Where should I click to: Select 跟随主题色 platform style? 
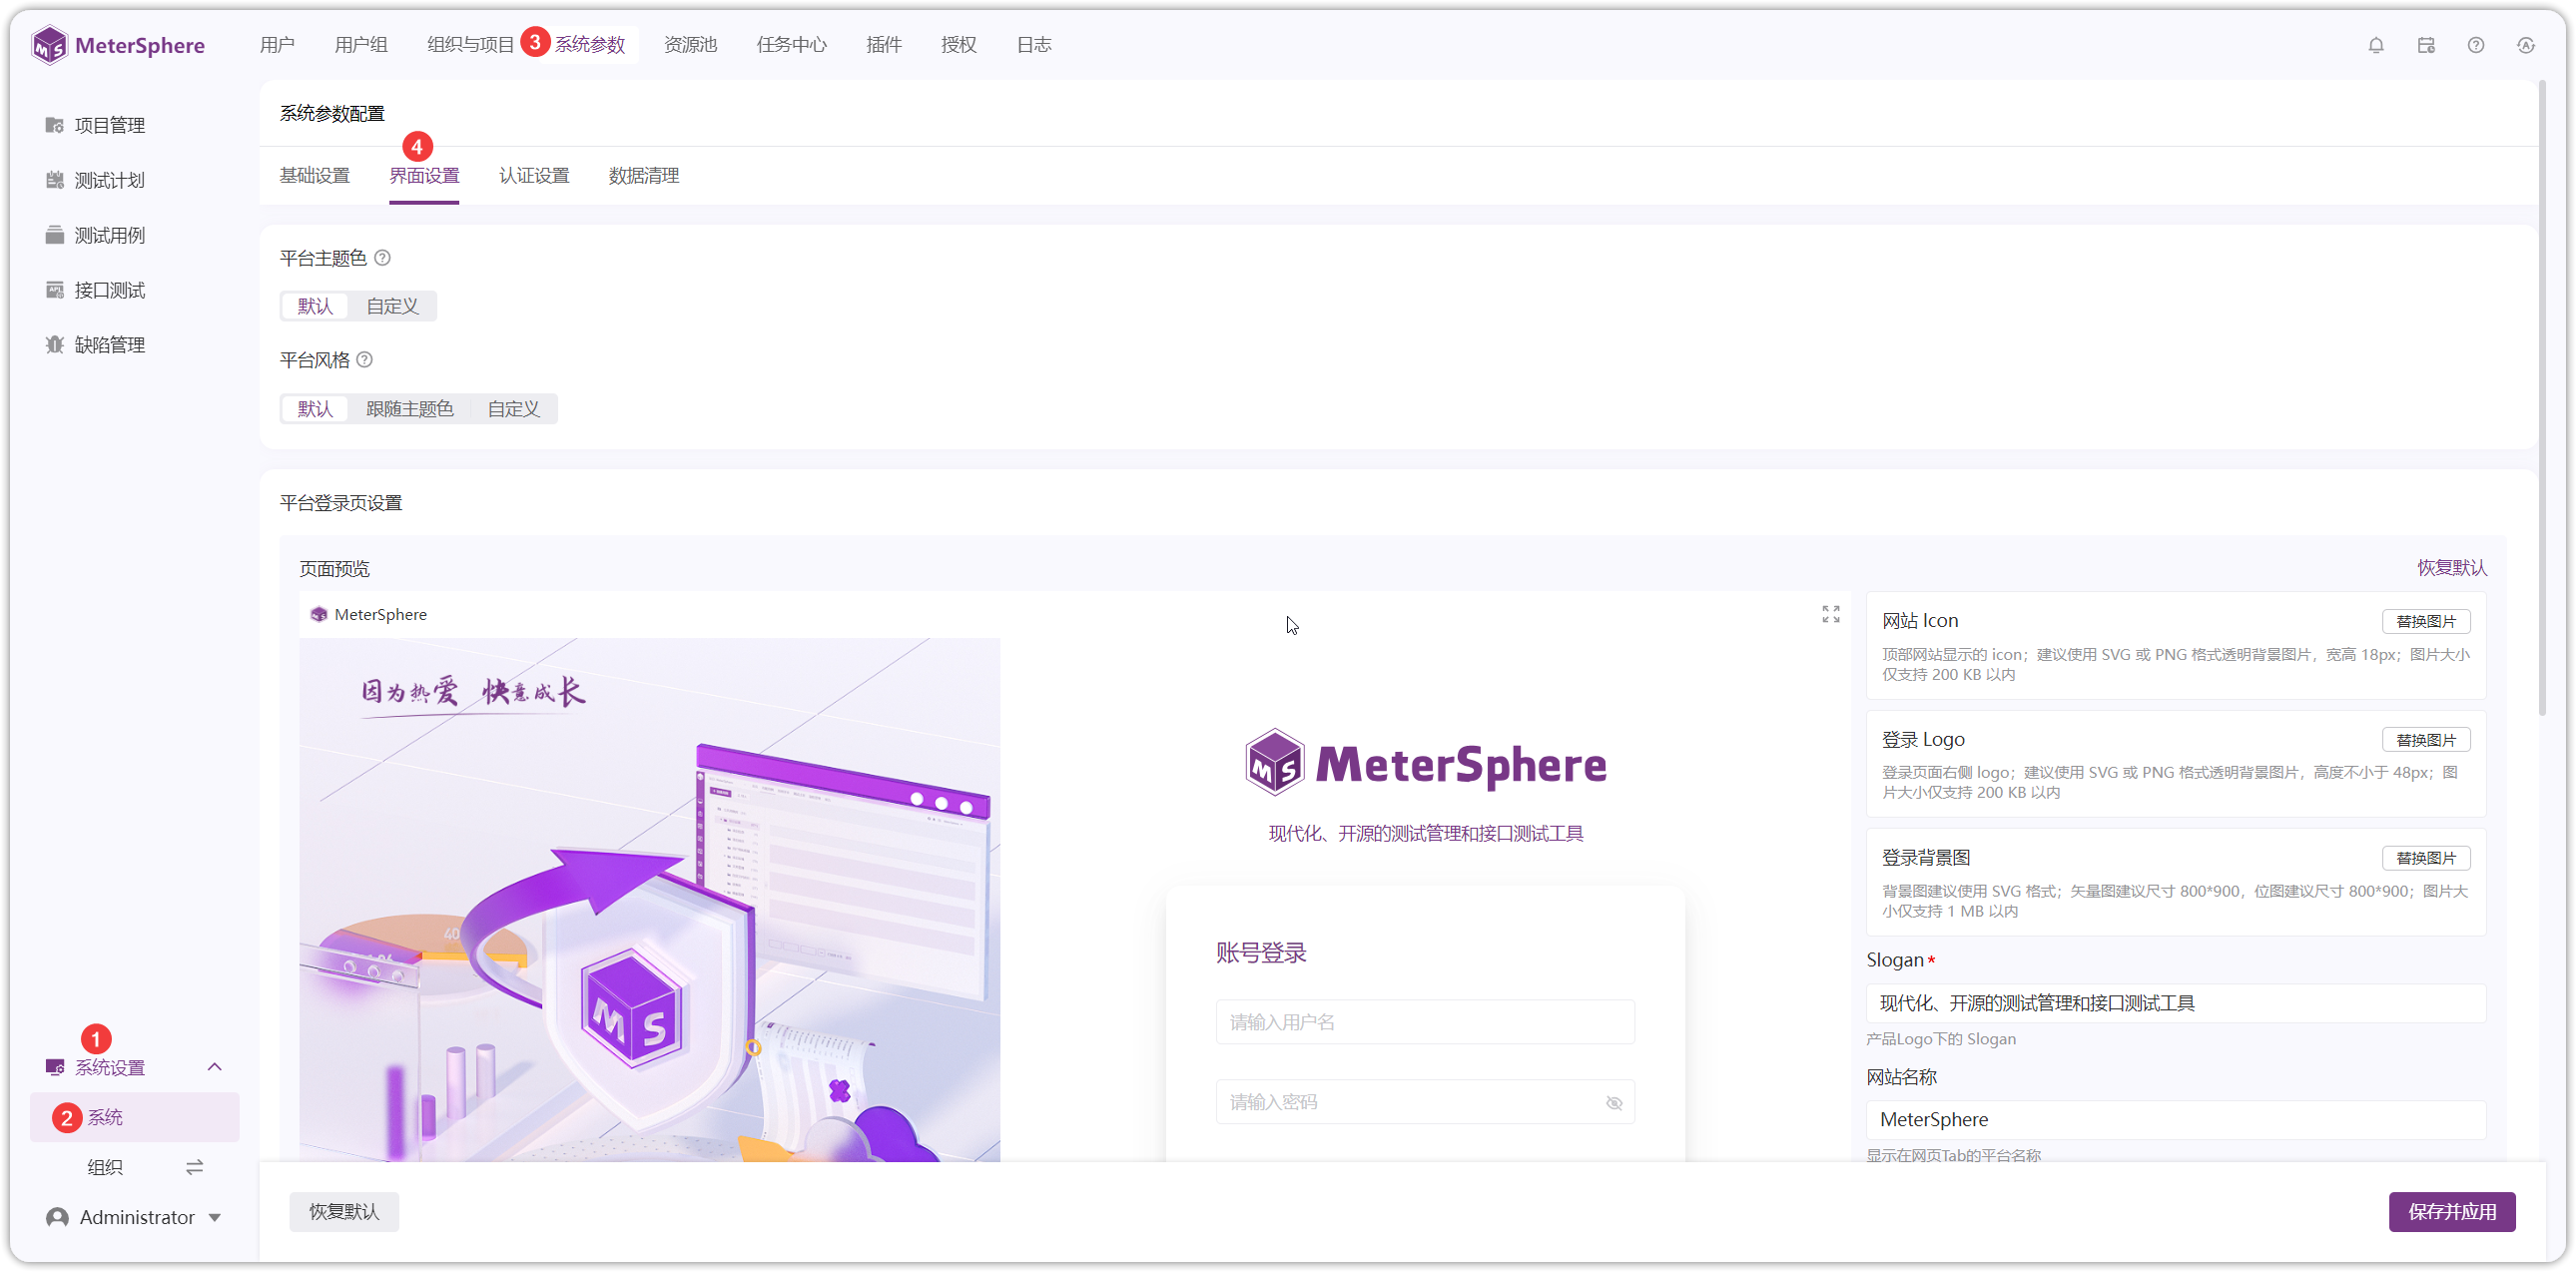[410, 409]
